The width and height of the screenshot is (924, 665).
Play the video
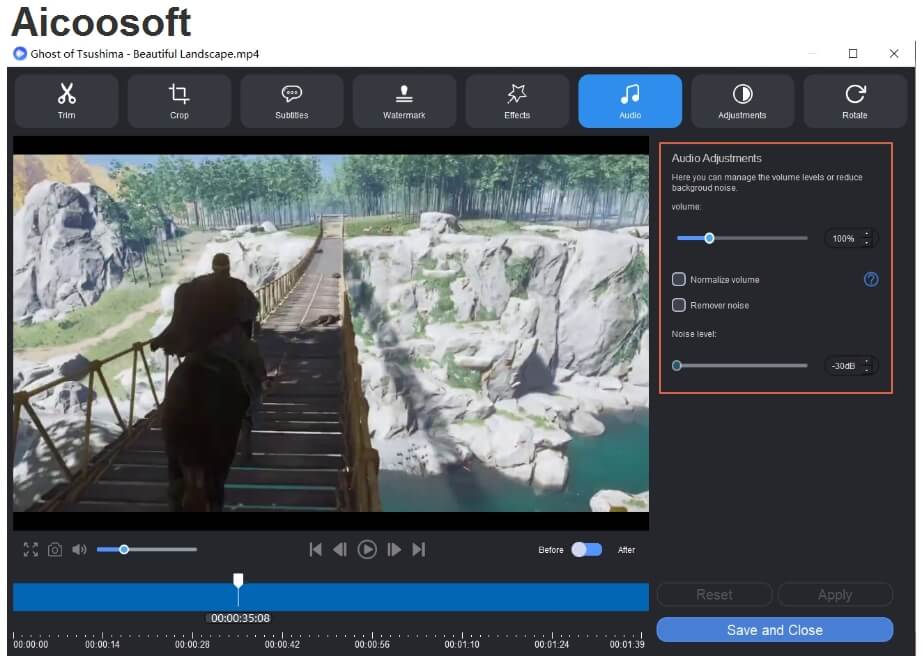coord(367,549)
